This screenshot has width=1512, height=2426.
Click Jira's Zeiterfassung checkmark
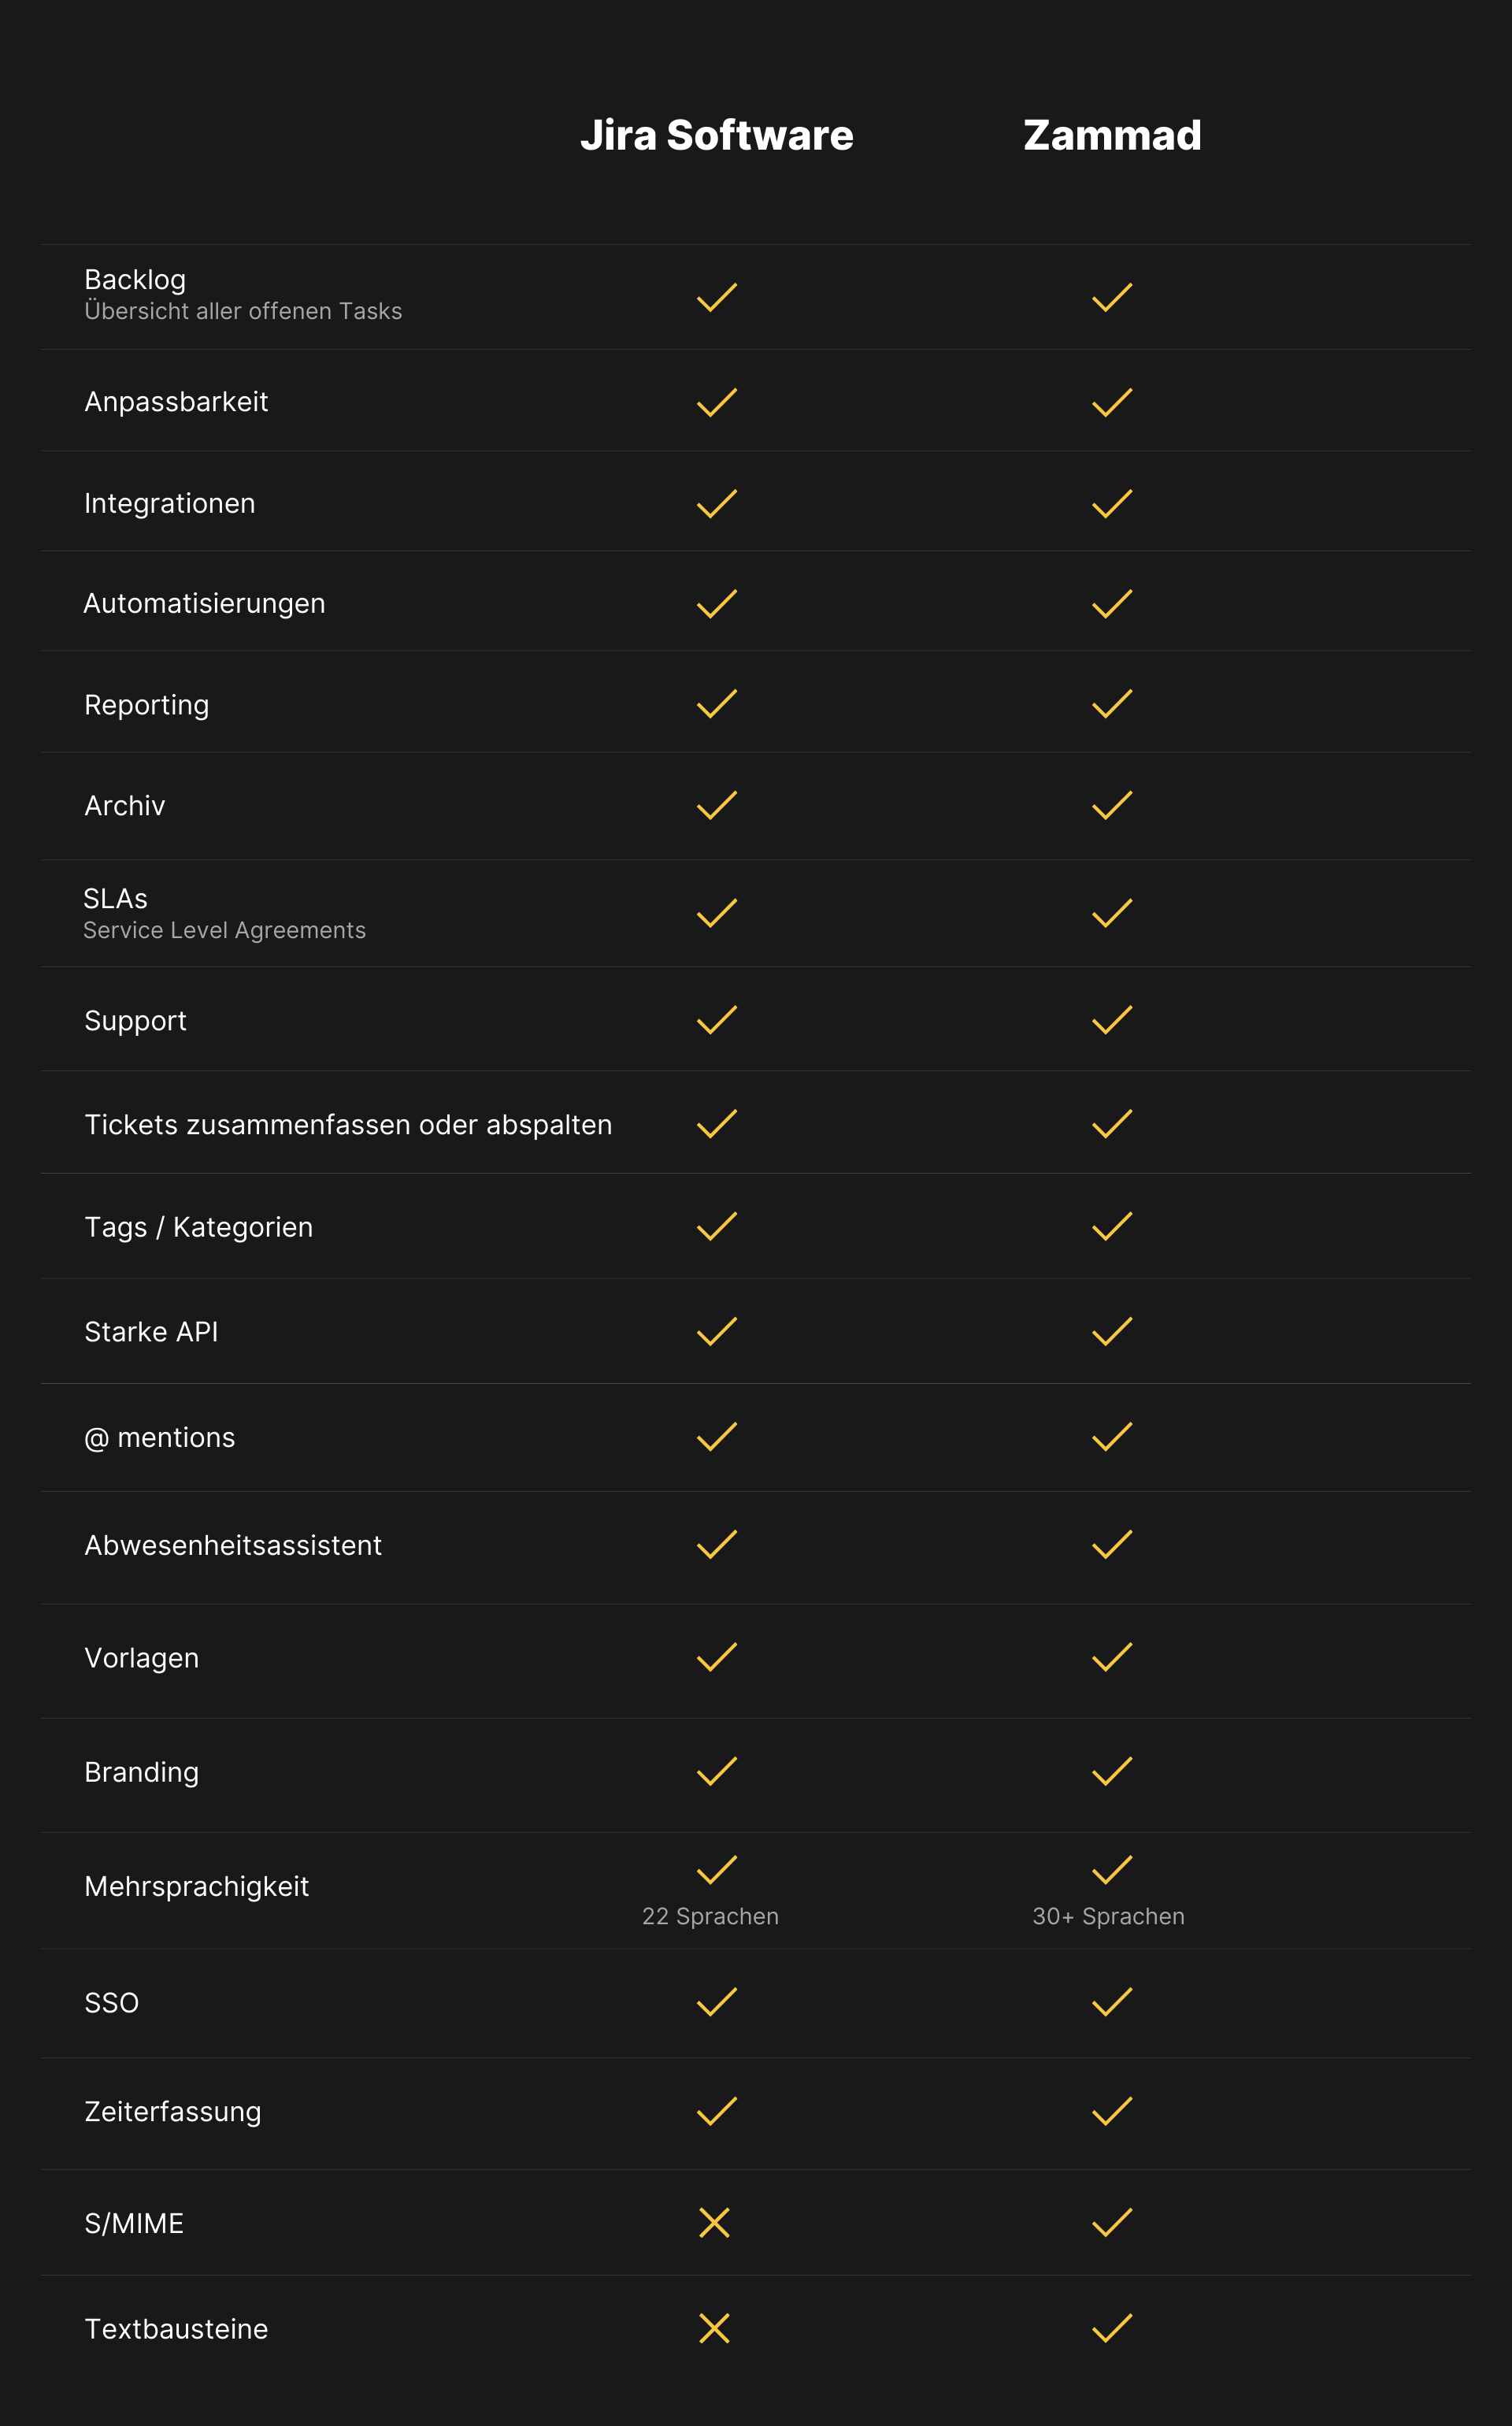716,2111
